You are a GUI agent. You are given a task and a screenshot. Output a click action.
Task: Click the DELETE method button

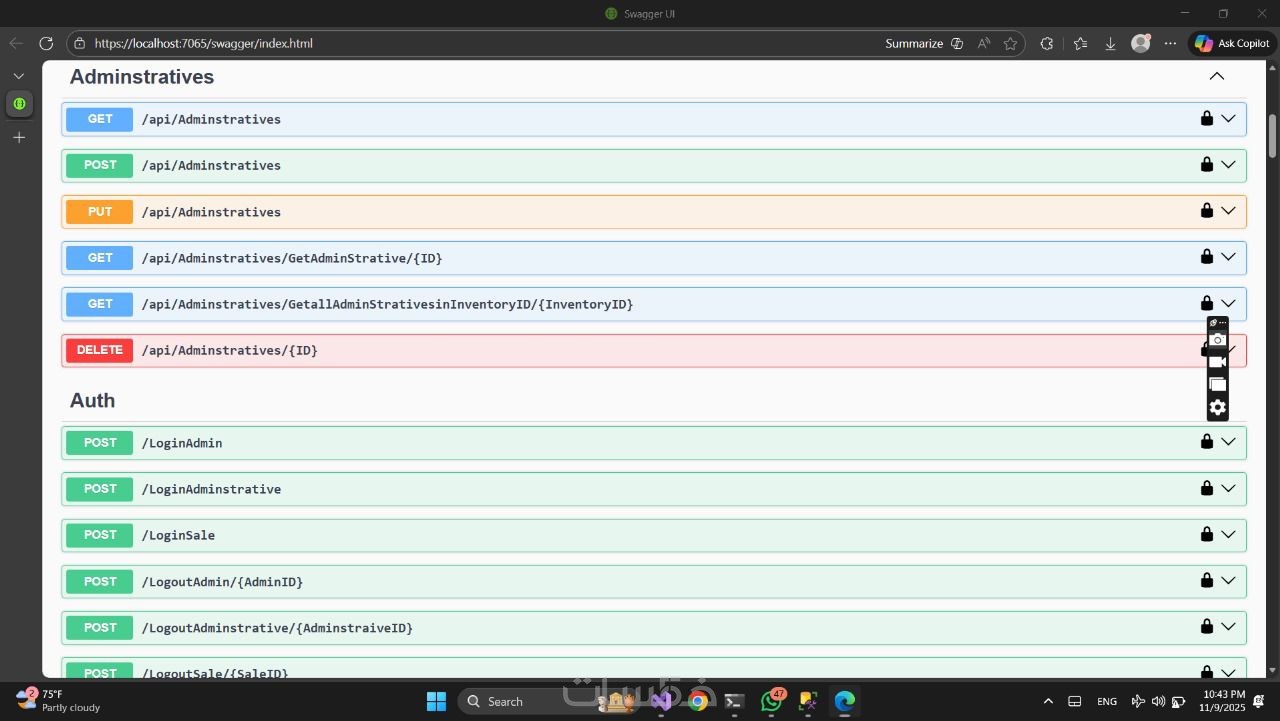(100, 350)
